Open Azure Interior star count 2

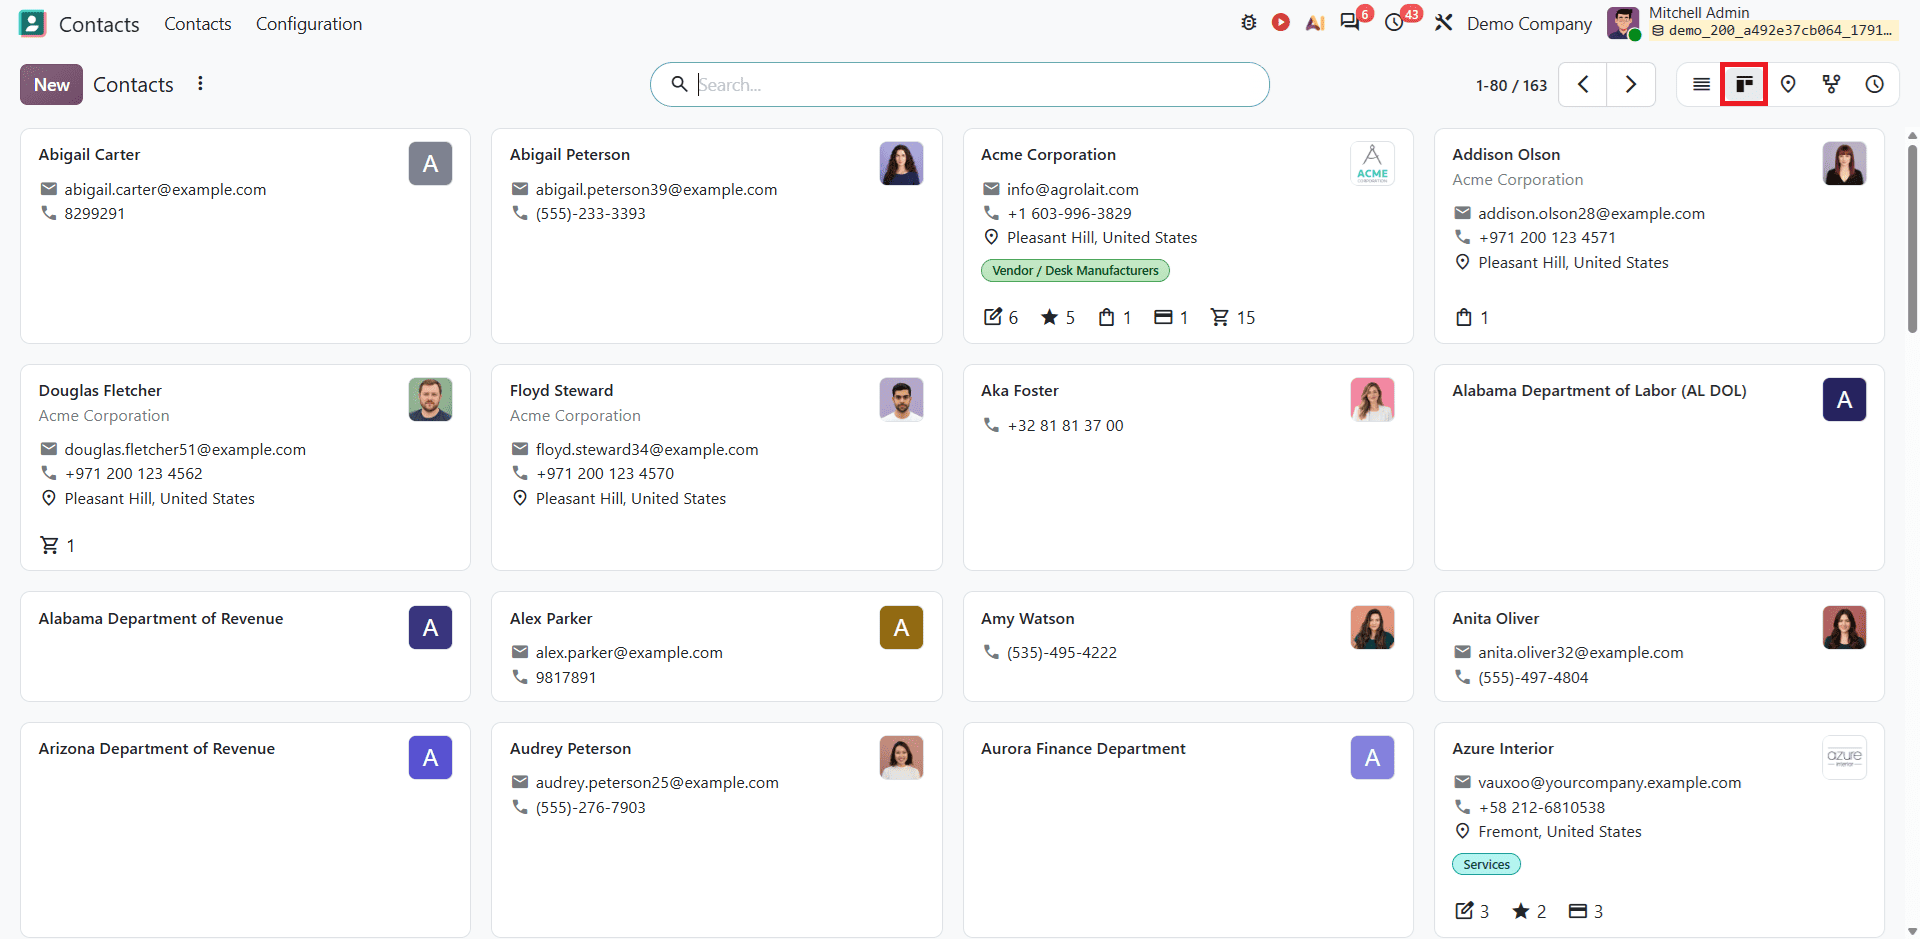coord(1529,911)
